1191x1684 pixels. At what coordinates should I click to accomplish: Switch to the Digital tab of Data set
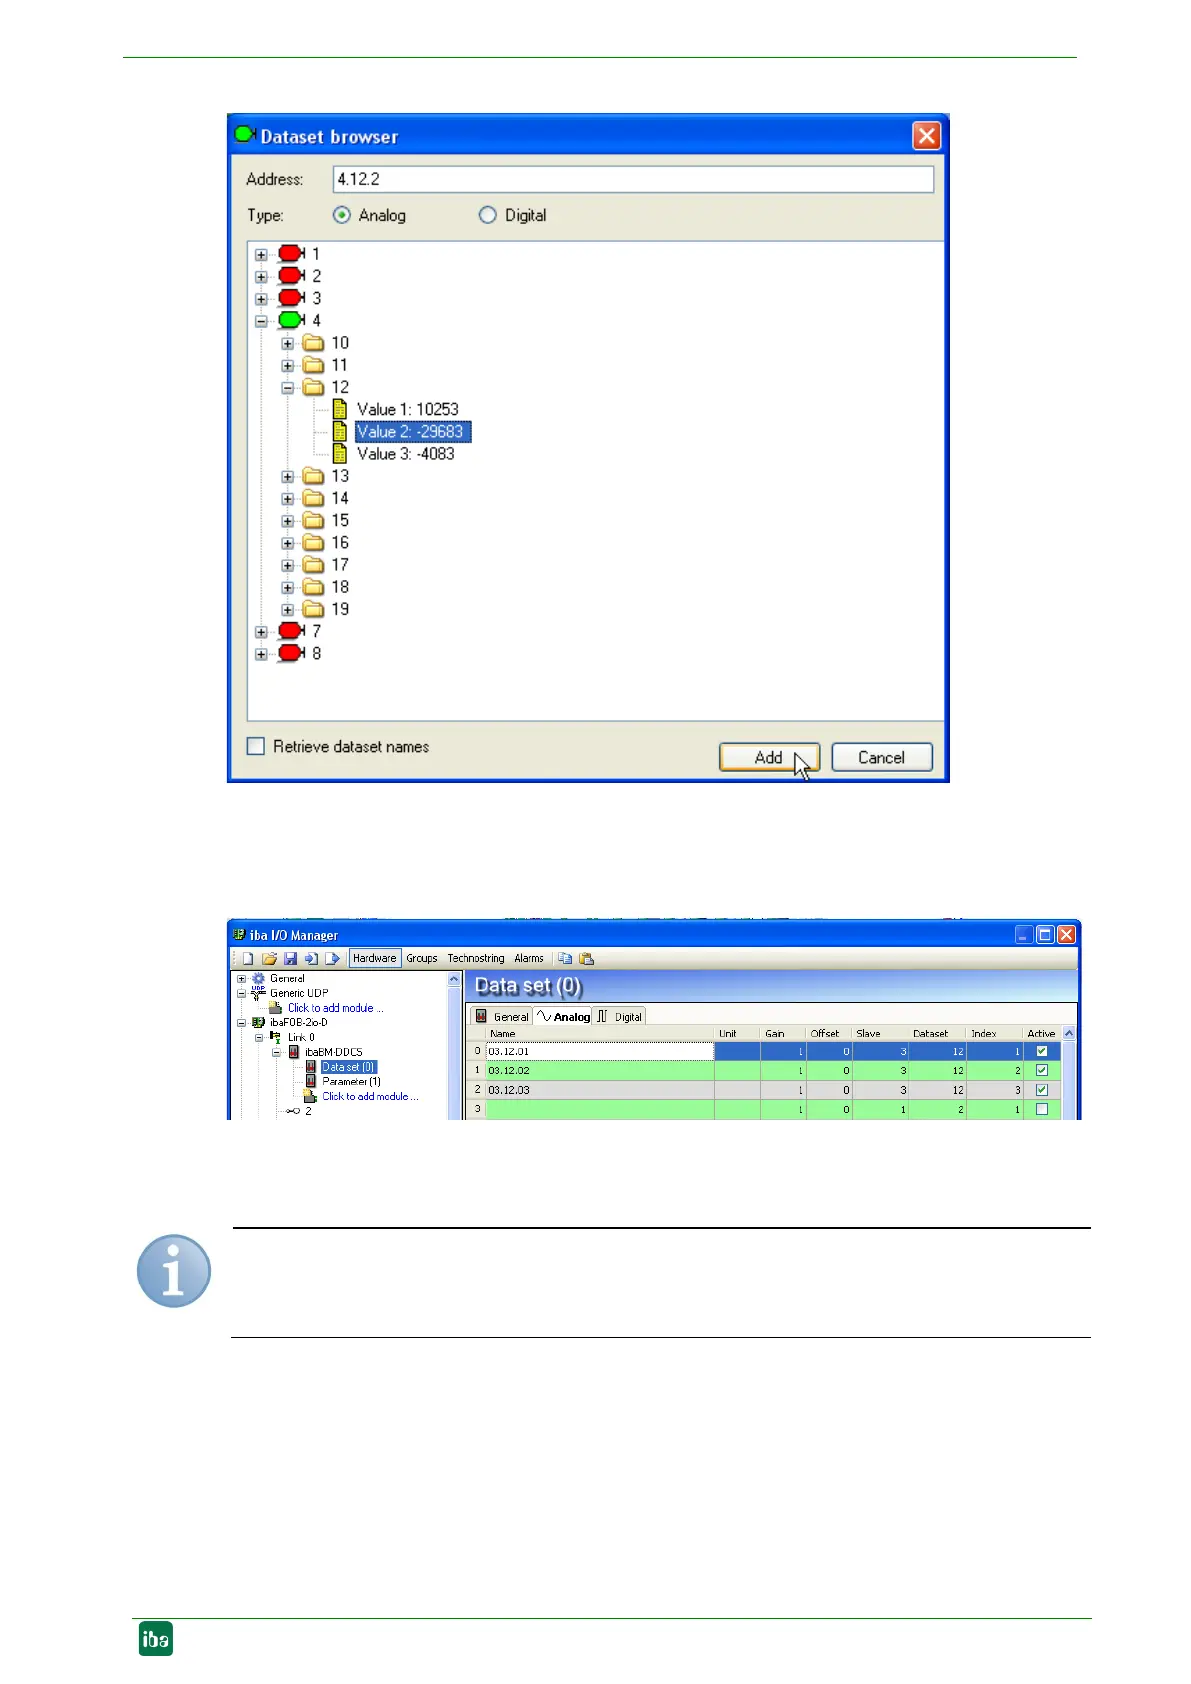pos(620,1016)
